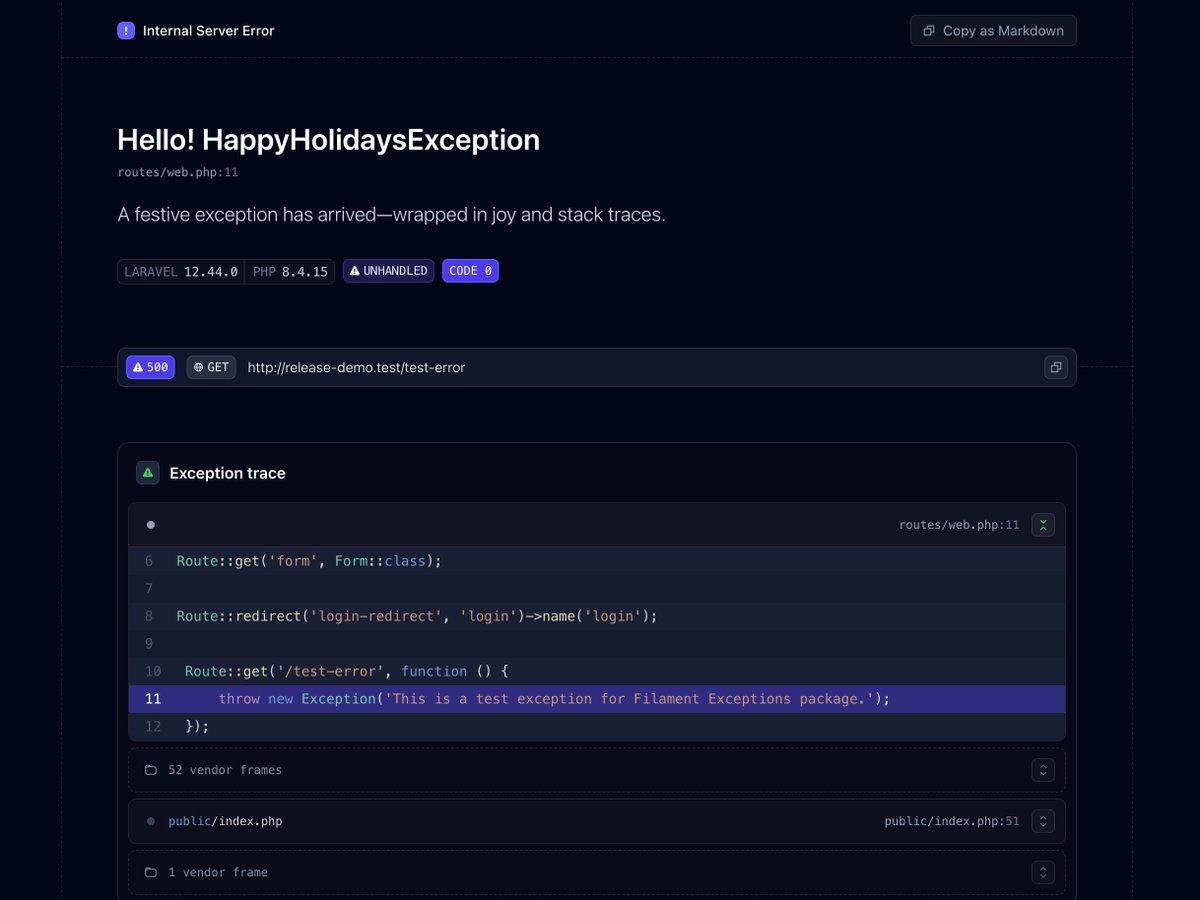Click the Copy as Markdown button
Screen dimensions: 1200x900
tap(993, 30)
